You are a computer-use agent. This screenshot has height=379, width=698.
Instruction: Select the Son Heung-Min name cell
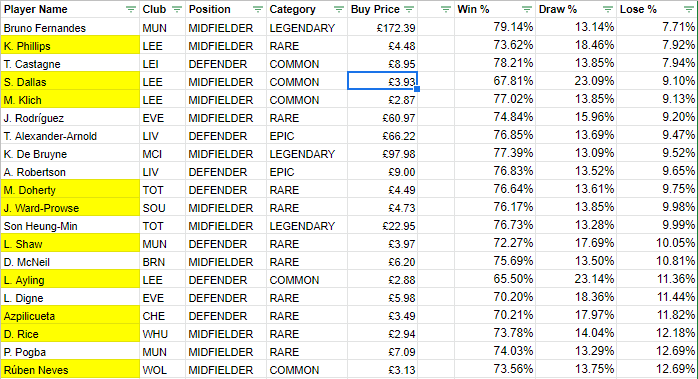click(70, 226)
